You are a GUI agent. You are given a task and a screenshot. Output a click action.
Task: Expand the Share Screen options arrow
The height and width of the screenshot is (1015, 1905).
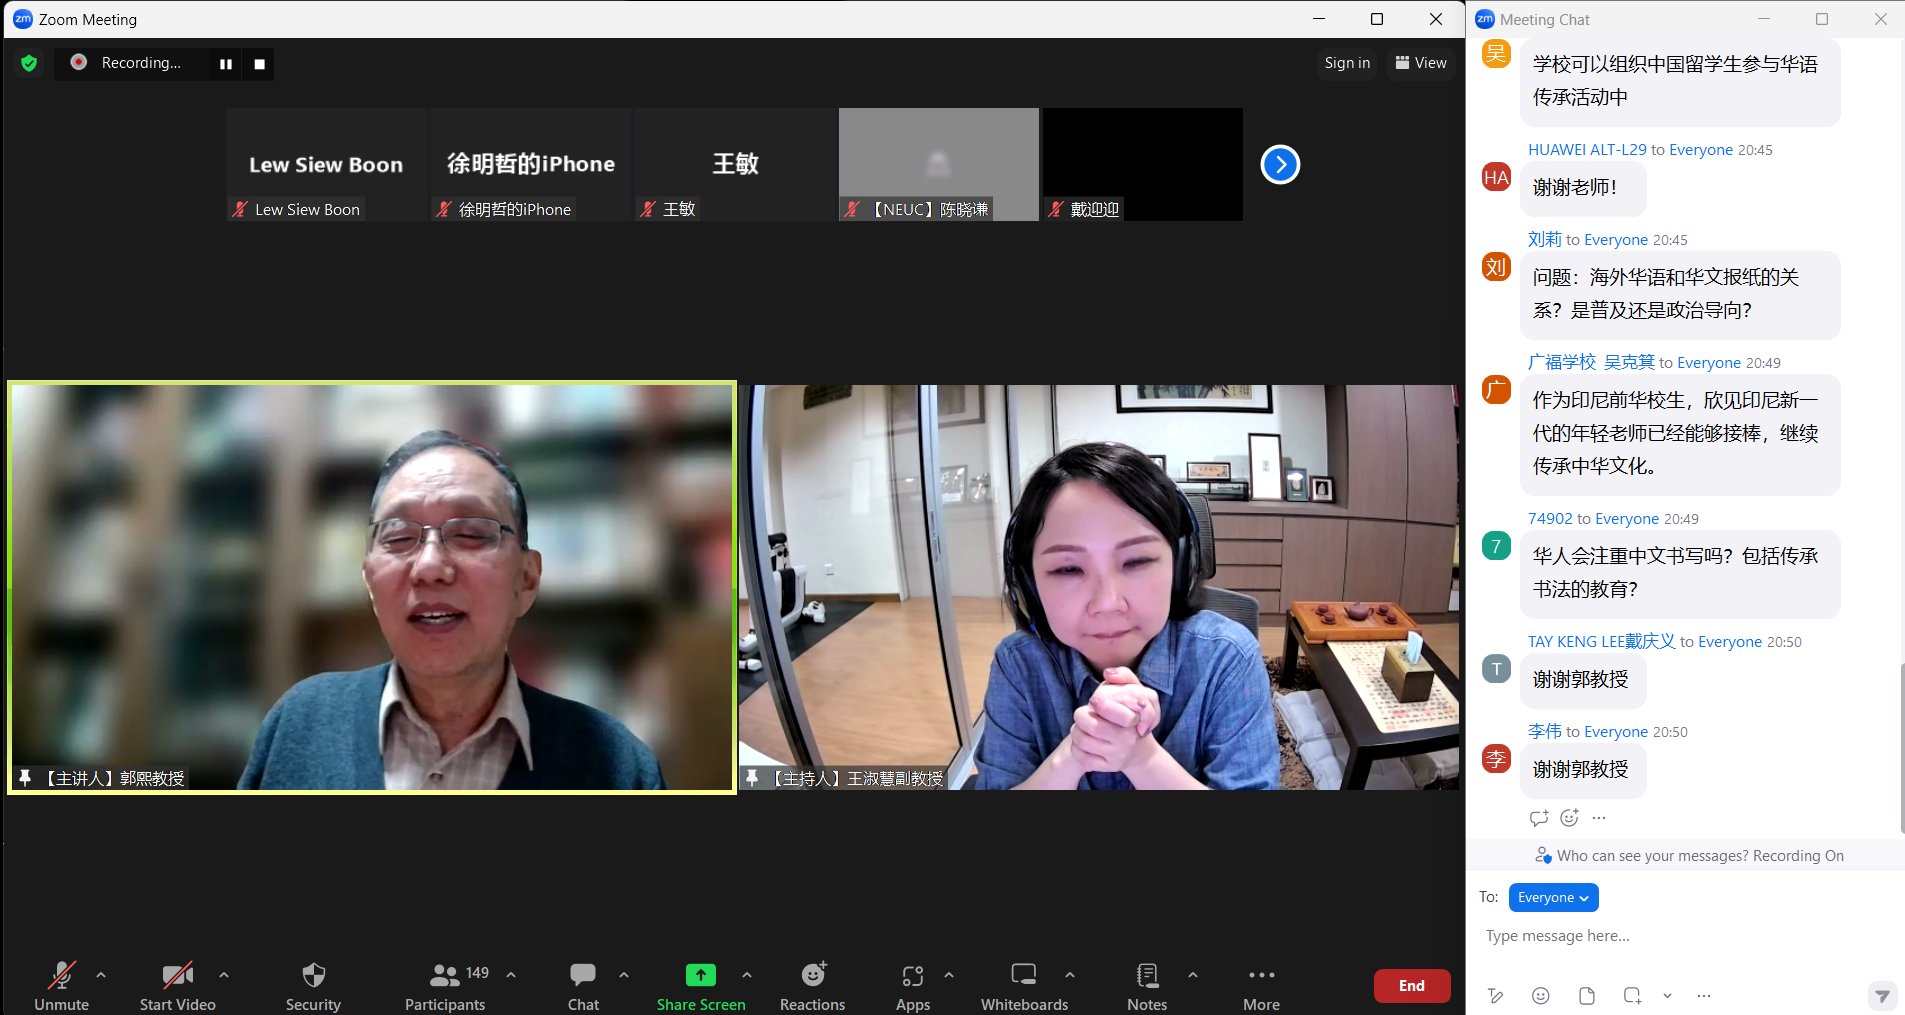747,975
